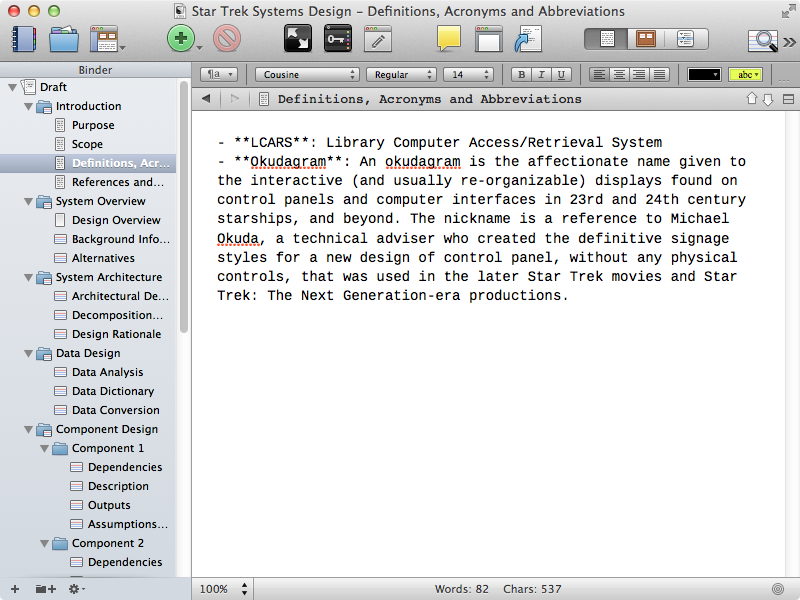This screenshot has height=600, width=800.
Task: Collapse the Component 1 folder
Action: 45,448
